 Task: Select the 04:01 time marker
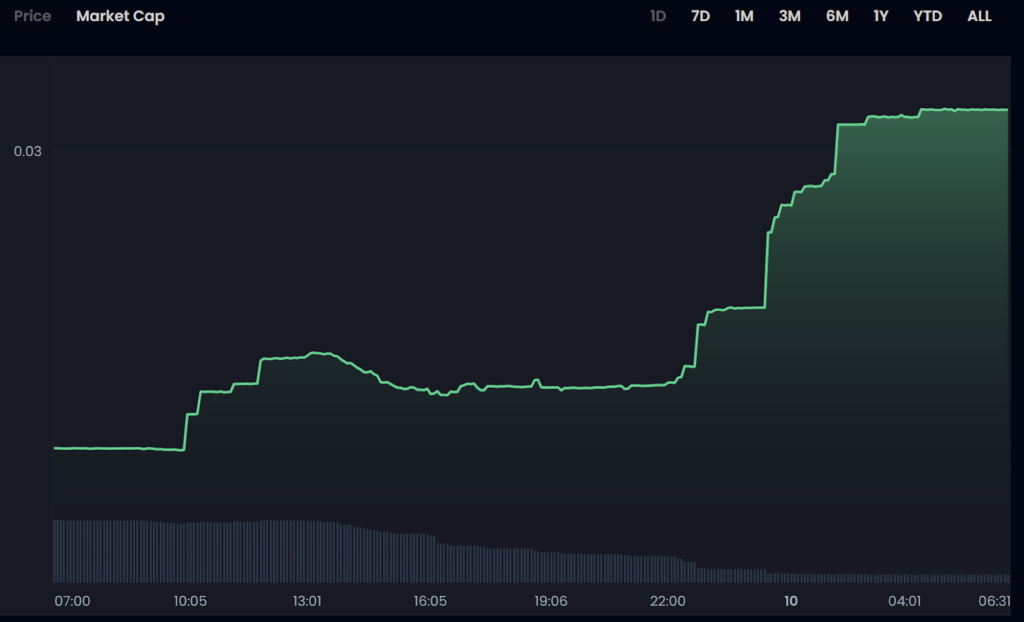tap(904, 601)
